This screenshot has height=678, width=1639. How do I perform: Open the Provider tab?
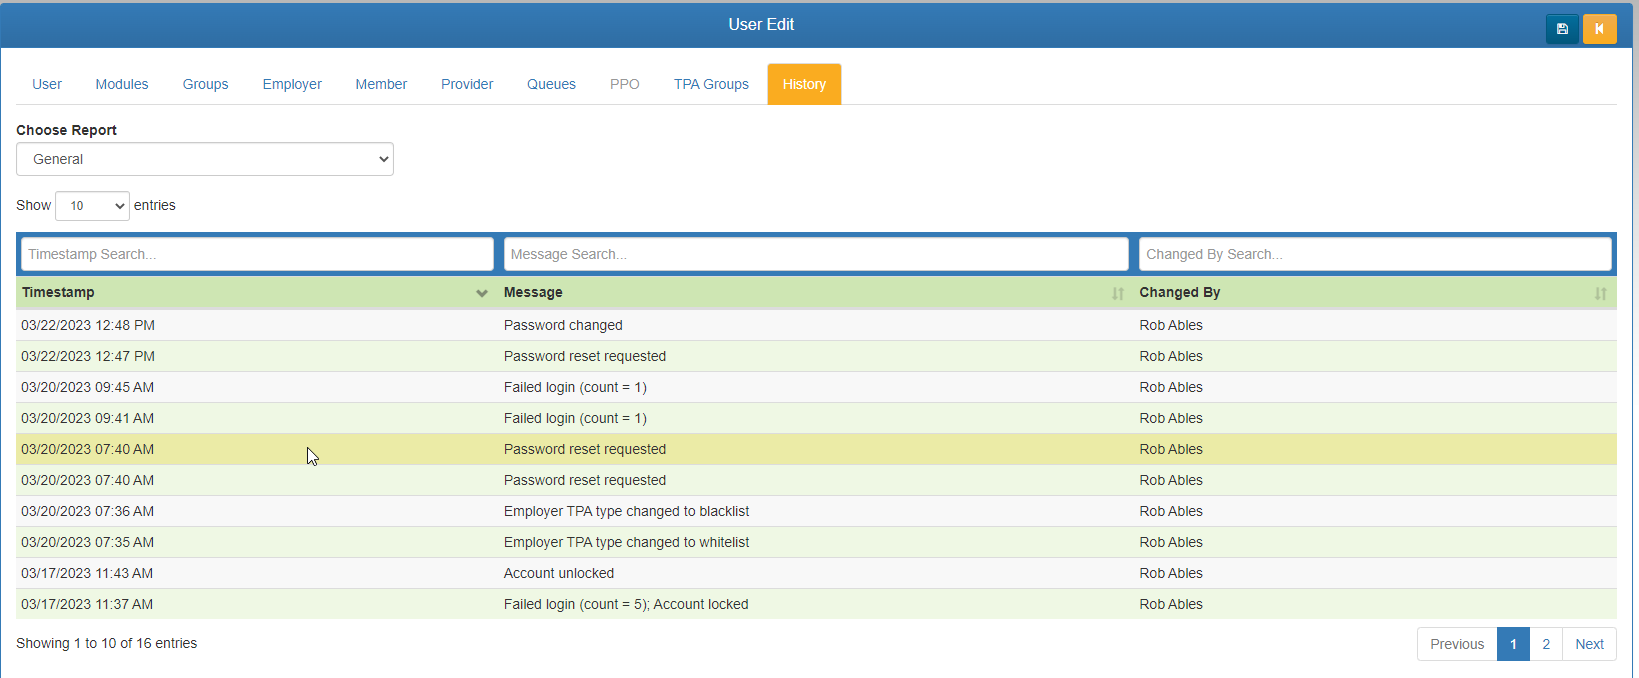pyautogui.click(x=467, y=84)
